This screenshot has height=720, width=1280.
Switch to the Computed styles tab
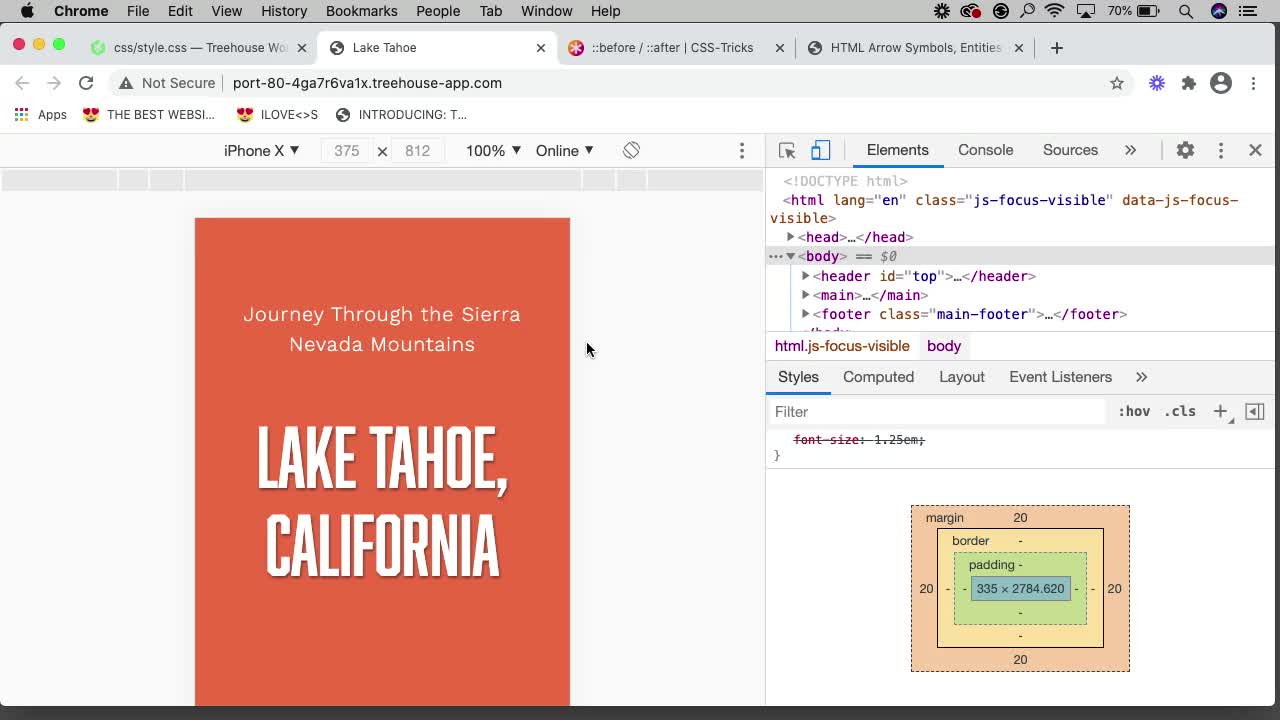878,377
